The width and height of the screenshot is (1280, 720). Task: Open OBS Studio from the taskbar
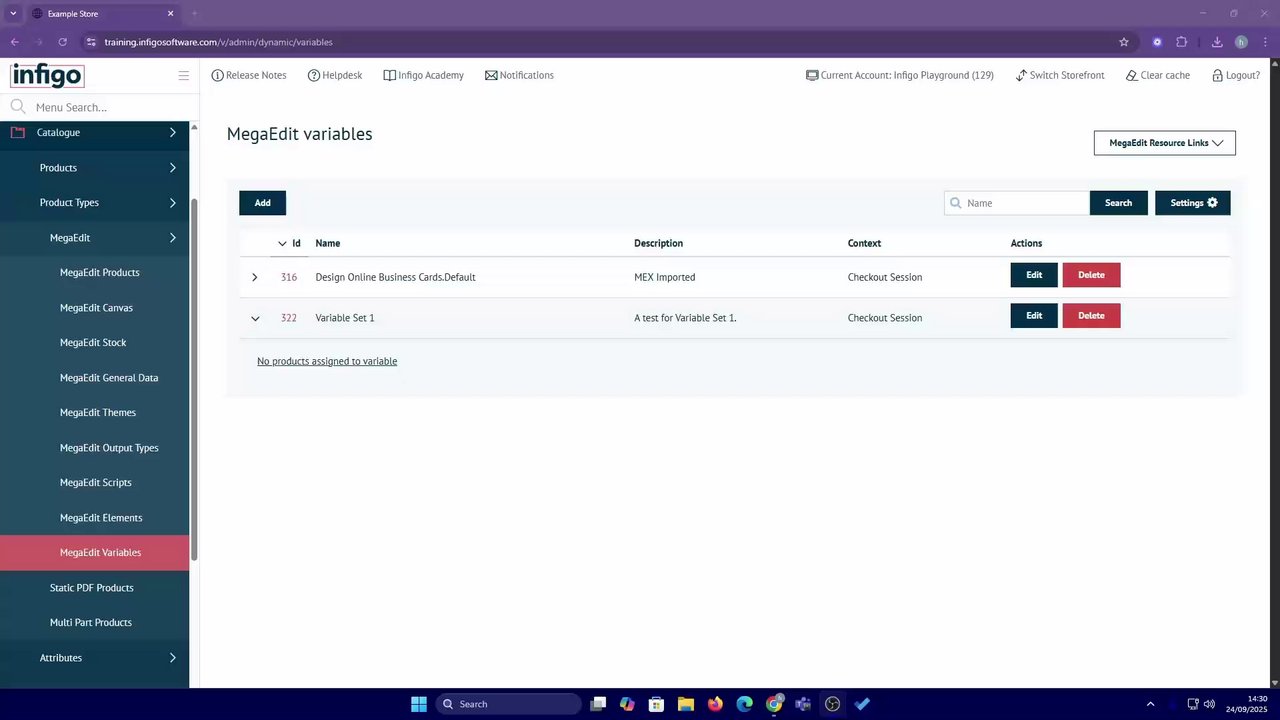[x=833, y=704]
